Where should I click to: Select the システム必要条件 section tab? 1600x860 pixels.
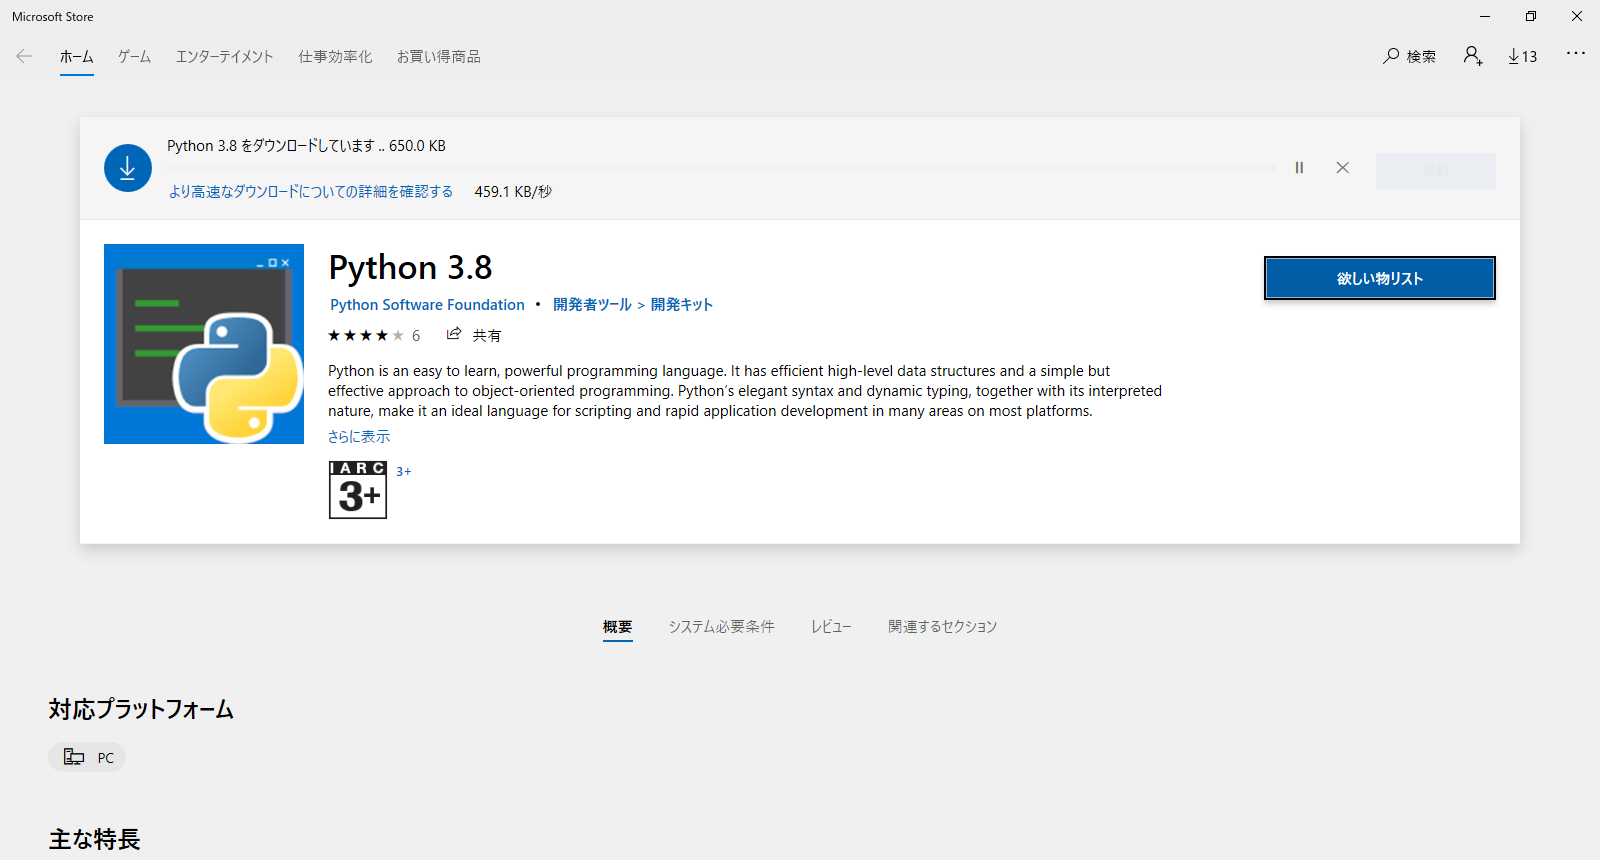click(722, 627)
